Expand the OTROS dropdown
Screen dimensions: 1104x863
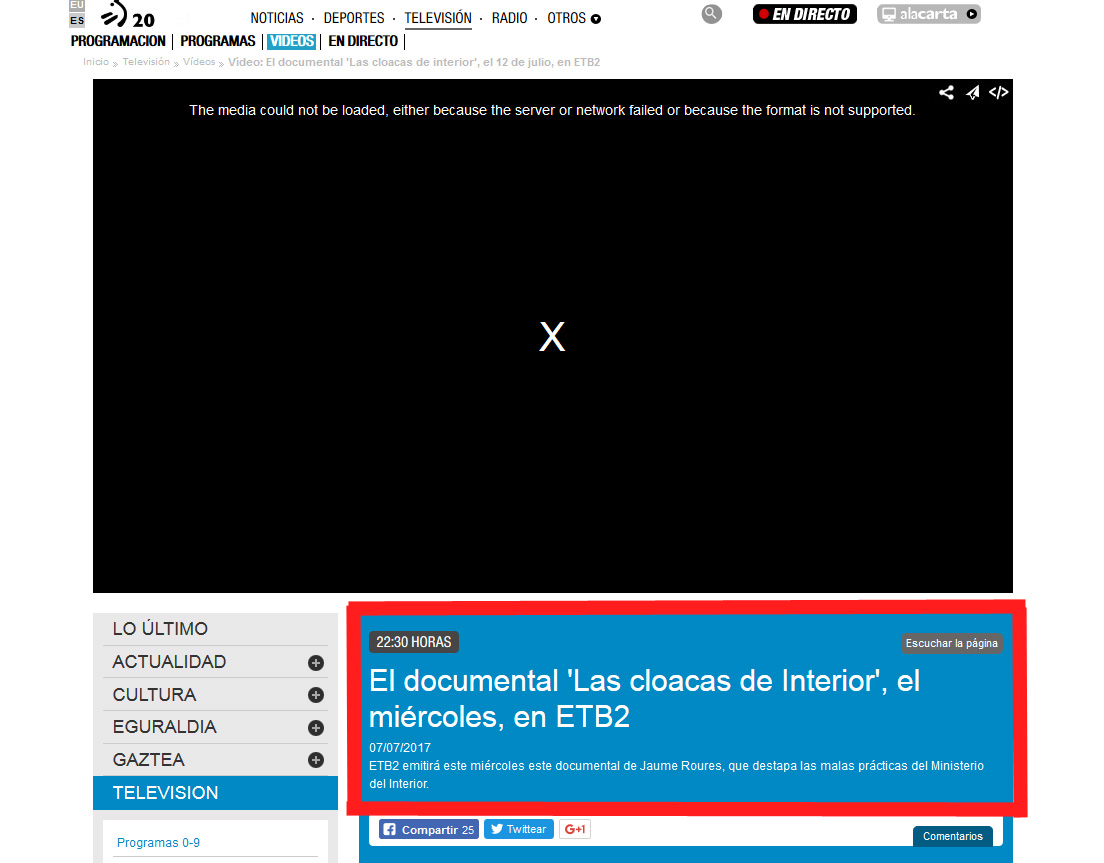(574, 18)
